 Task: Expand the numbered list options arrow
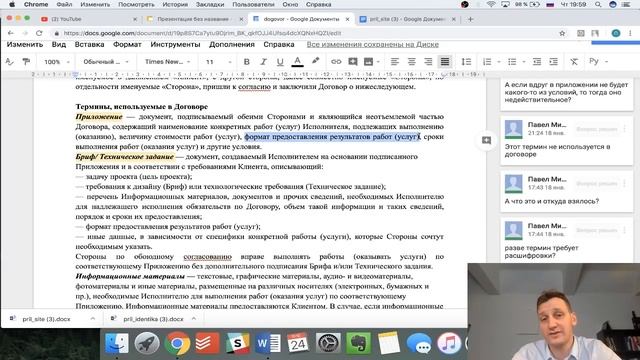499,62
